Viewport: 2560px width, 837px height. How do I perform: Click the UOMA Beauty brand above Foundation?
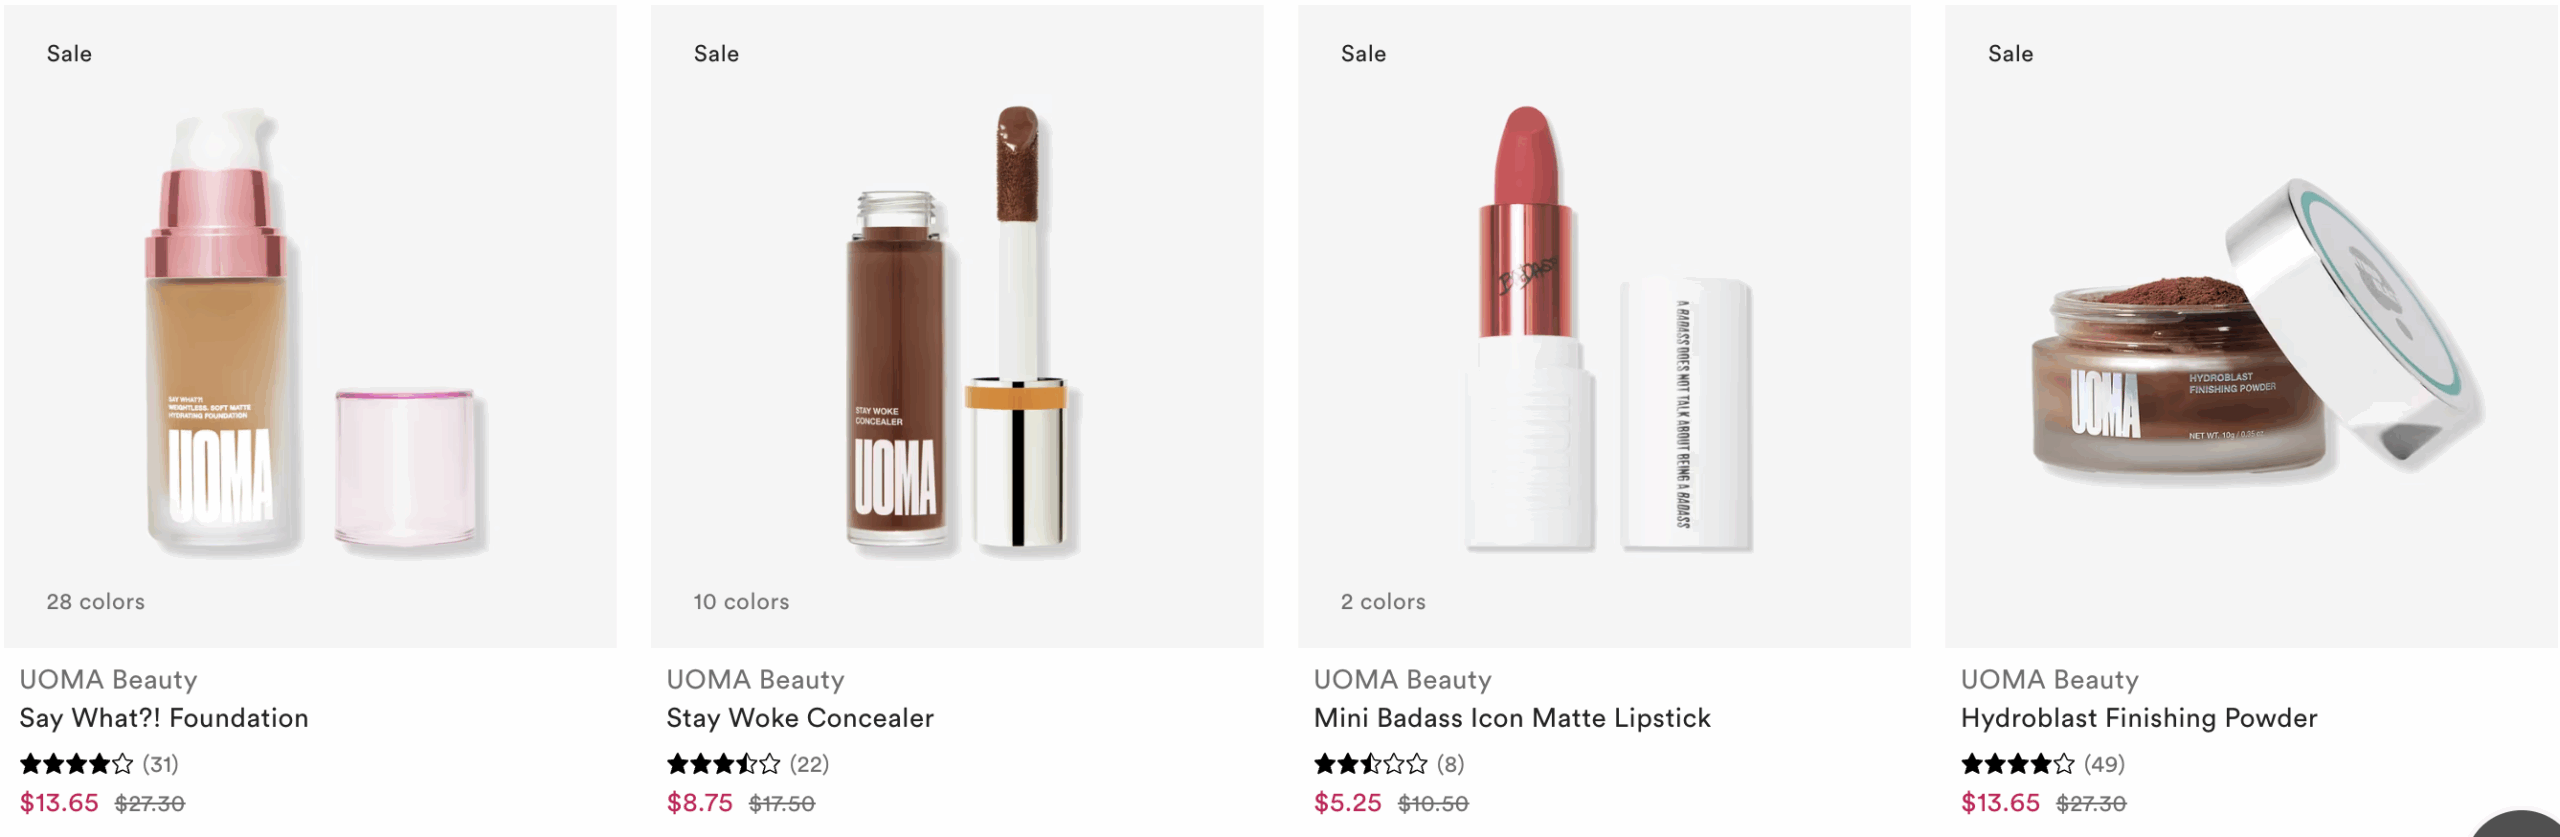point(108,680)
